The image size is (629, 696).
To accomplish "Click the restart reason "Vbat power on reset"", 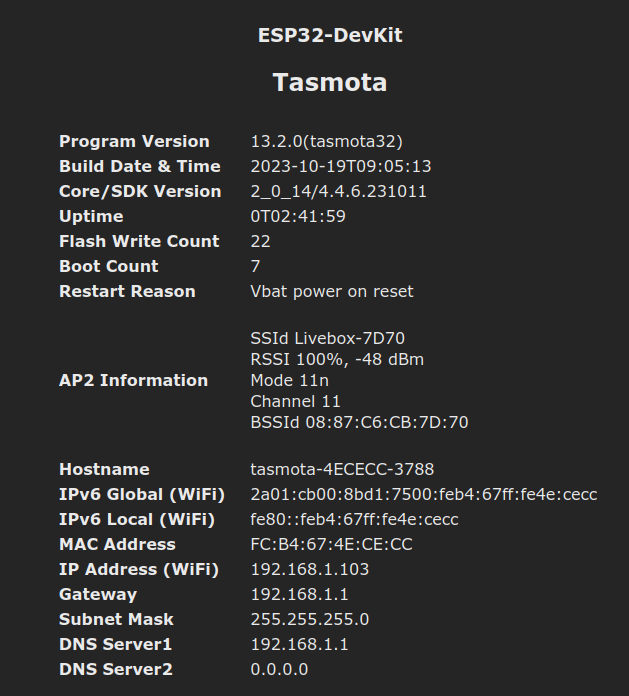I will point(331,291).
